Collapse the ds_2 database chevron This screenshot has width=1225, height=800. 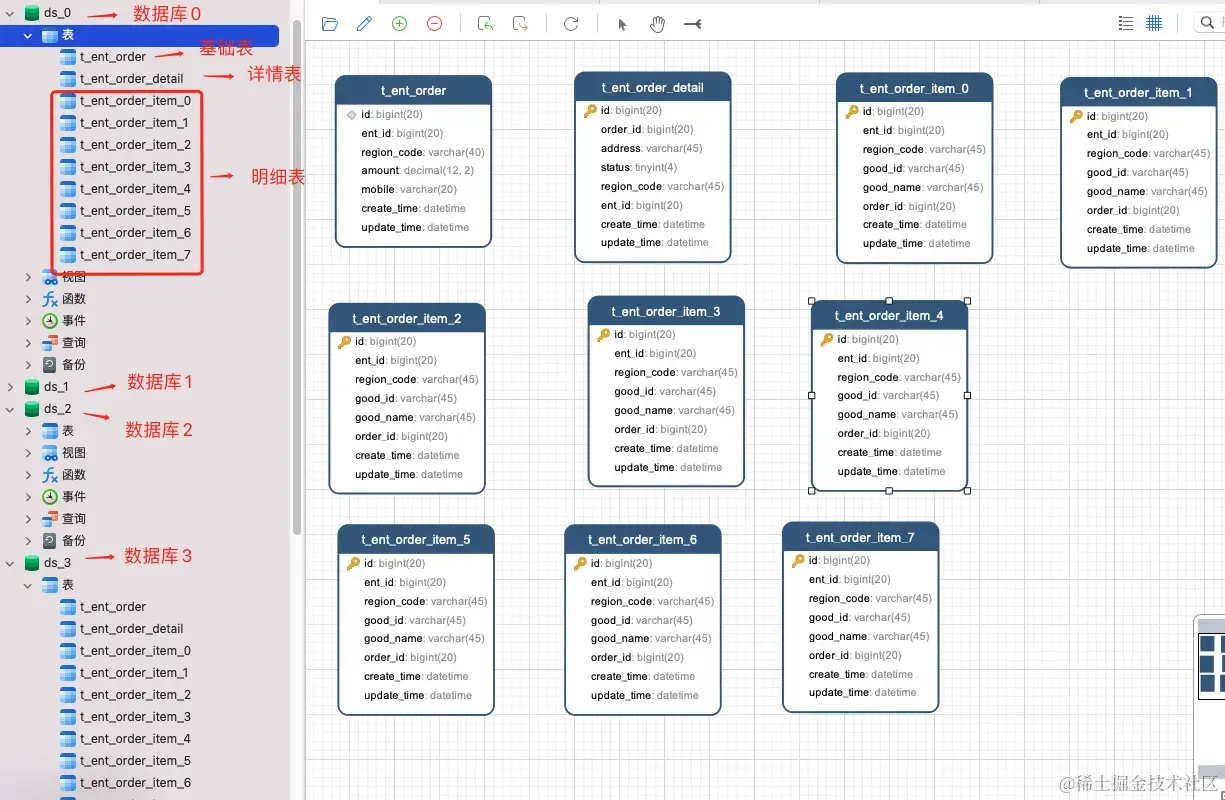tap(11, 409)
